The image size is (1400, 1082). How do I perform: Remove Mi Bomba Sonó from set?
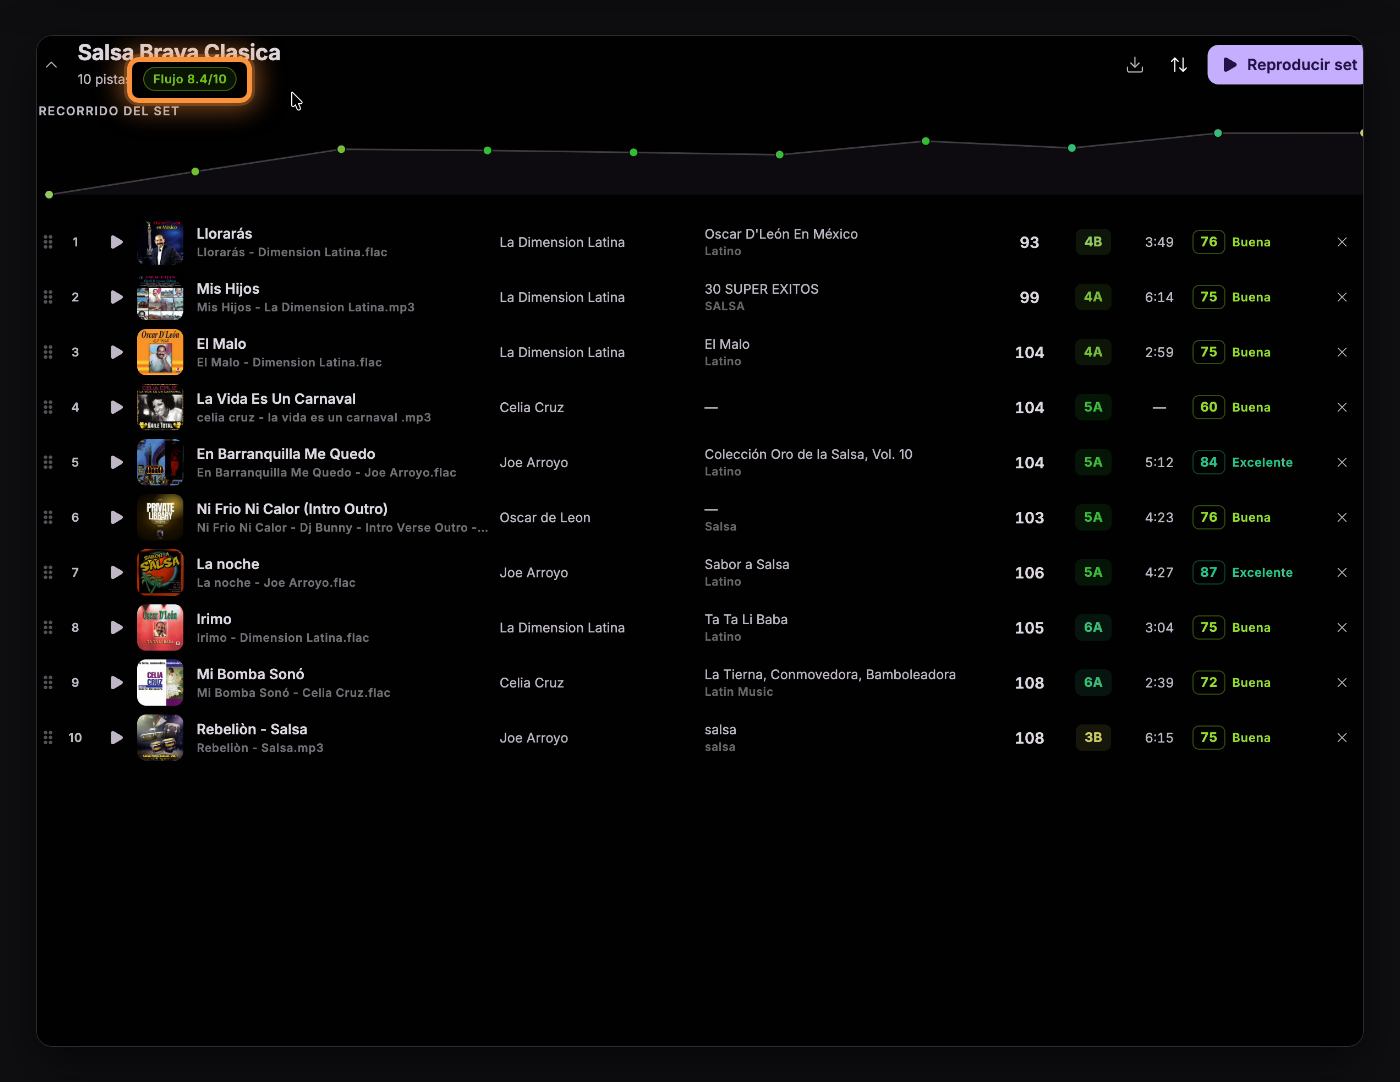pos(1342,682)
